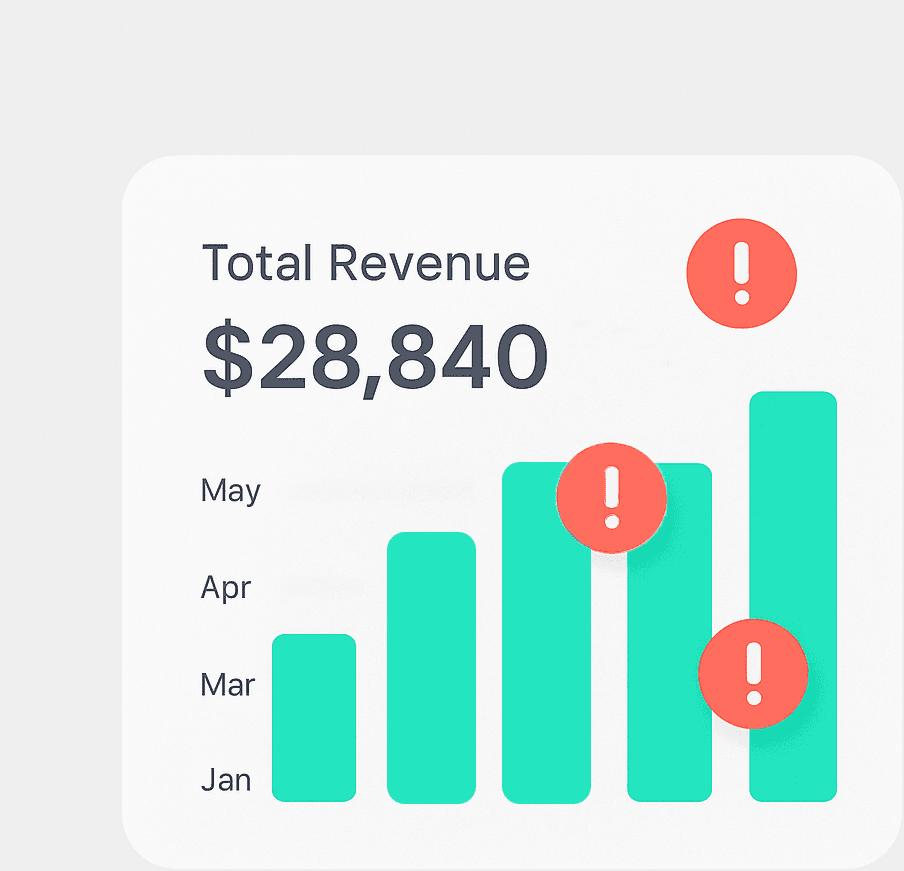Select the tallest, last revenue bar
This screenshot has width=904, height=871.
[x=793, y=597]
